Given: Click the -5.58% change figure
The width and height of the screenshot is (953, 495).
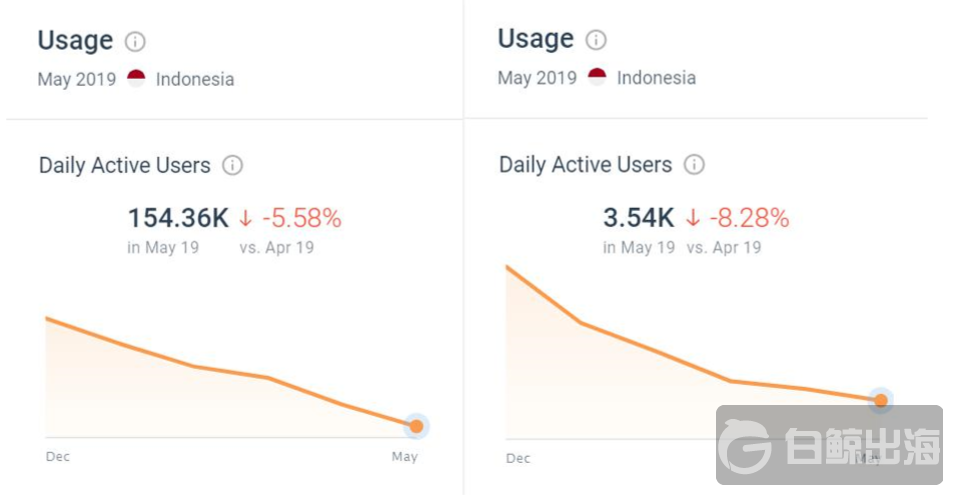Looking at the screenshot, I should click(301, 218).
